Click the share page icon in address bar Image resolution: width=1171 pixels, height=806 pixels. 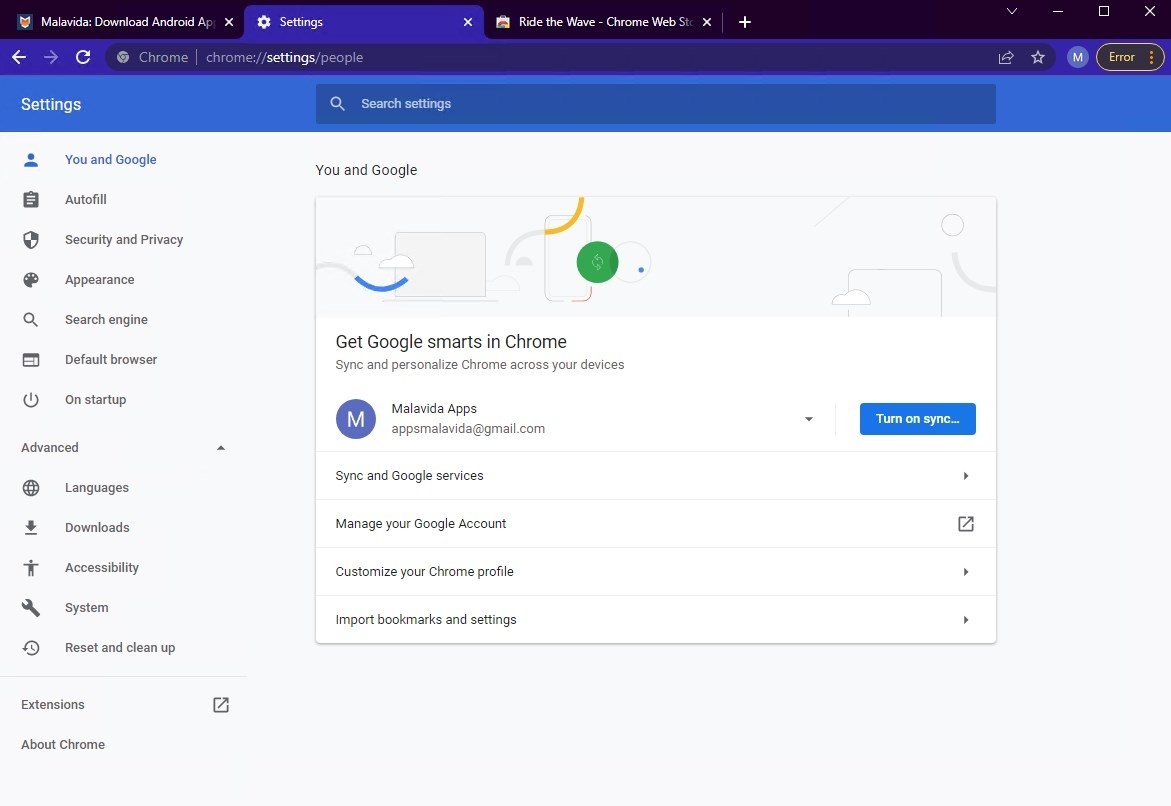(x=1006, y=58)
